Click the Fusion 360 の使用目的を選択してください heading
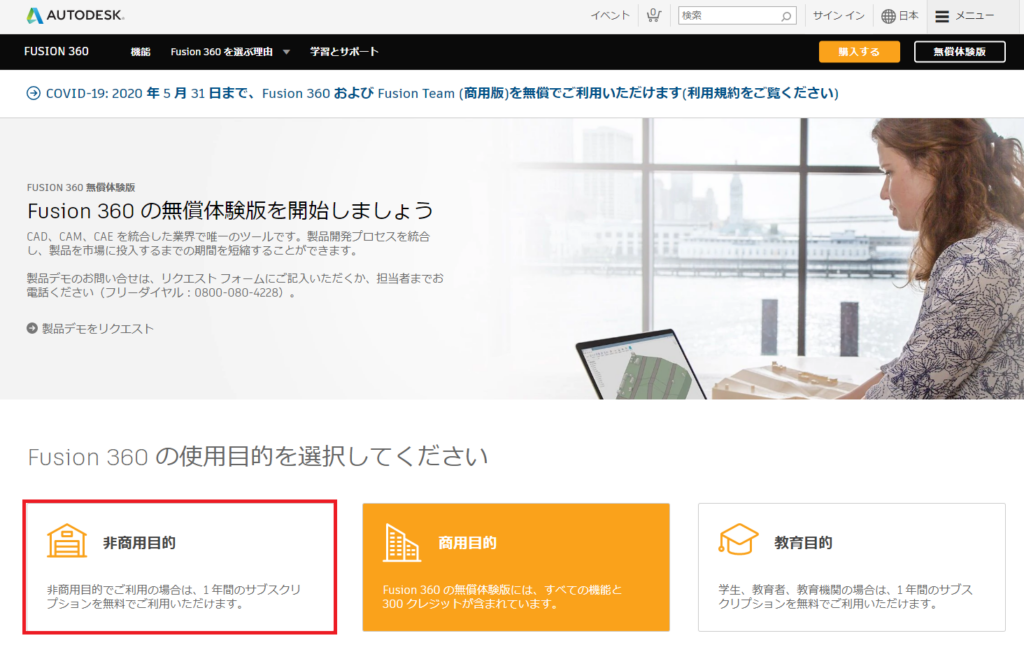 pyautogui.click(x=258, y=456)
